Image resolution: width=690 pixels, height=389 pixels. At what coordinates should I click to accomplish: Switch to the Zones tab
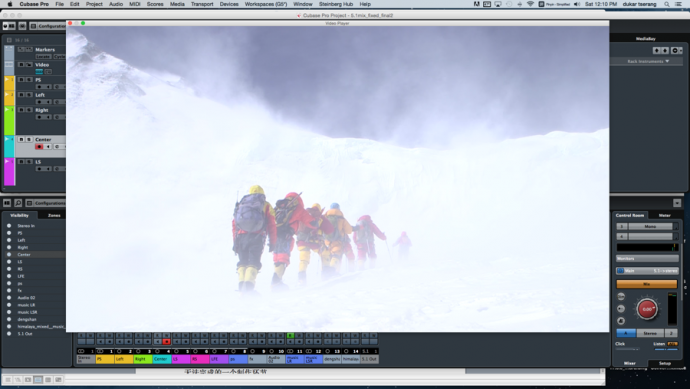click(54, 215)
